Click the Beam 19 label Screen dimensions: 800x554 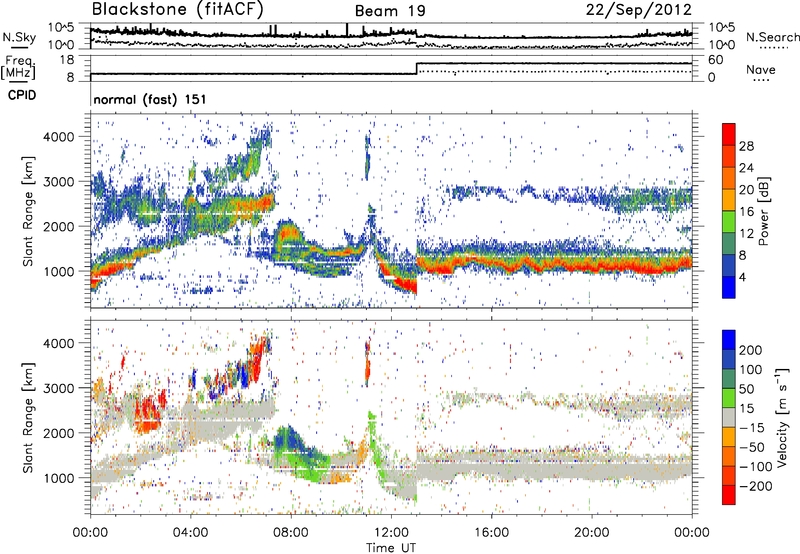coord(390,11)
